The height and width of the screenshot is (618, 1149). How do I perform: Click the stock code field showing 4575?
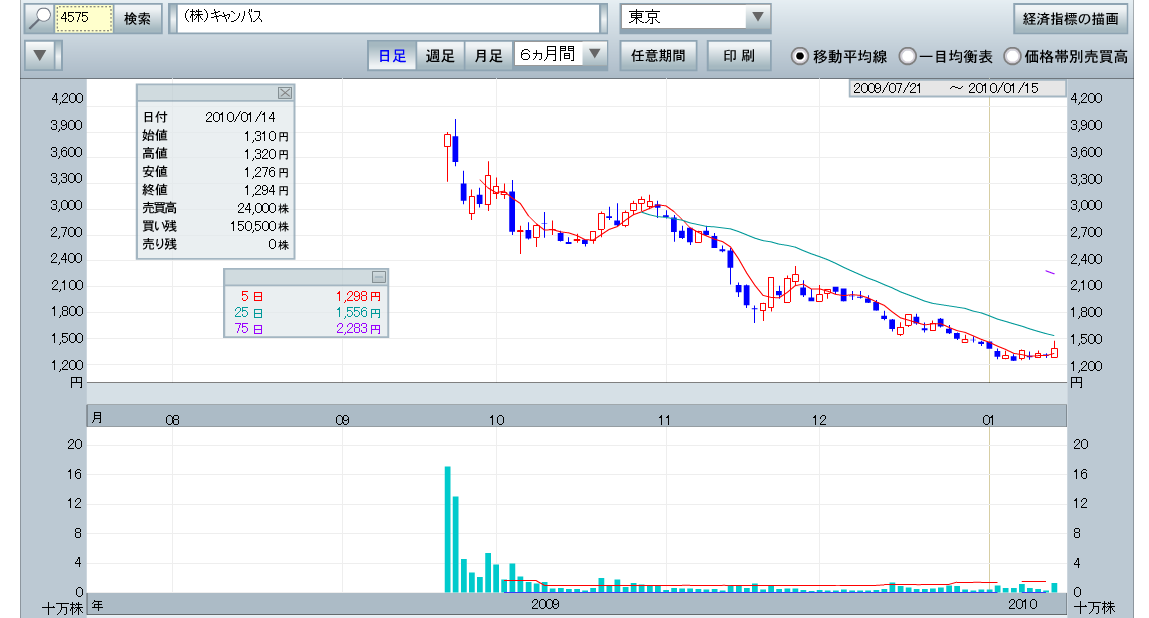point(83,19)
